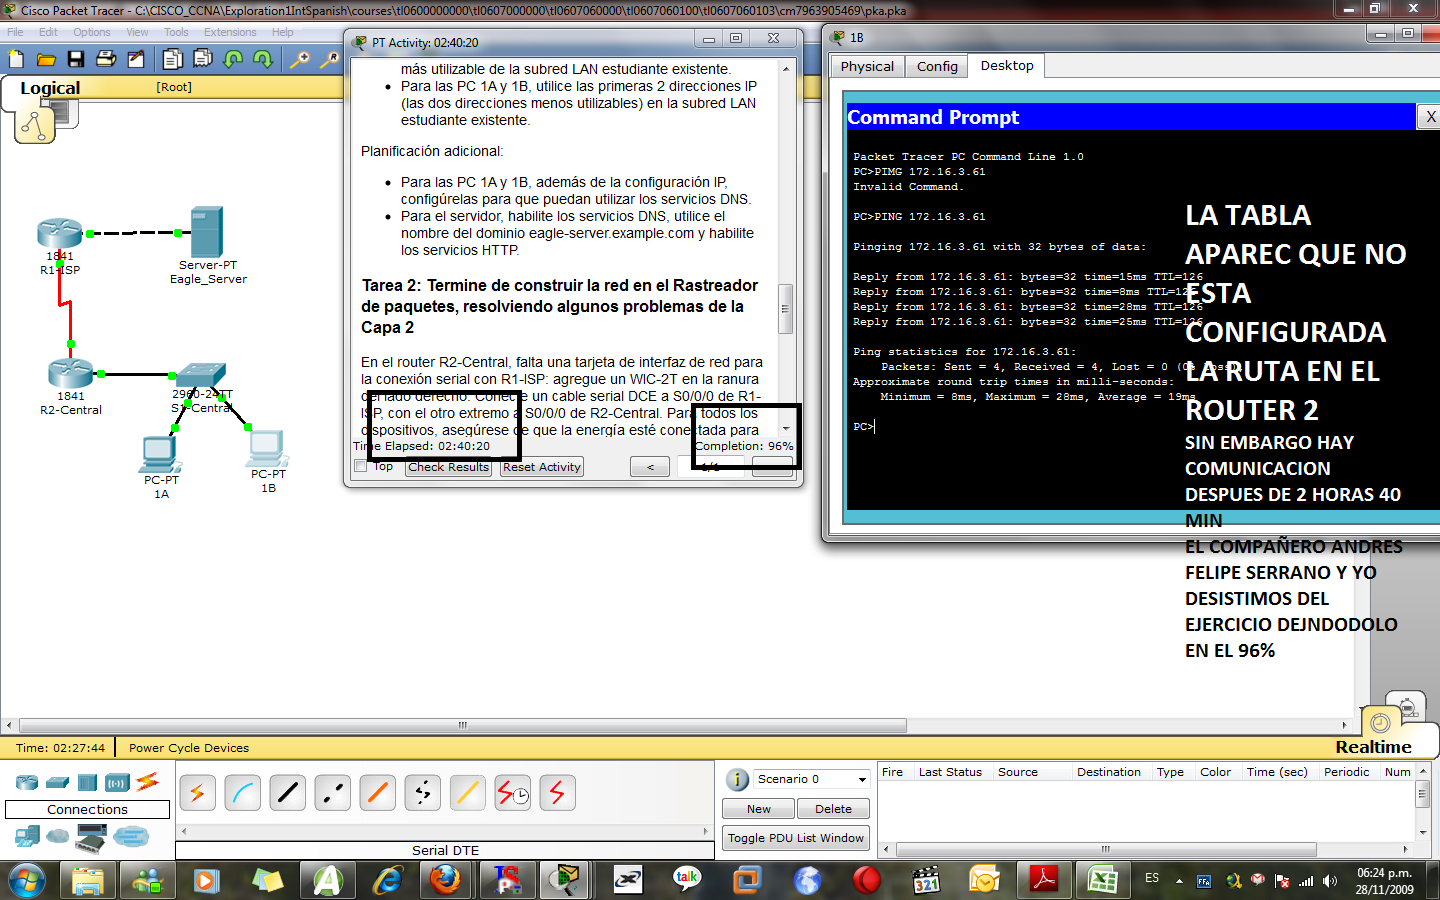Click the PT Activity instructions scrollbar thumb
1440x900 pixels.
[785, 309]
